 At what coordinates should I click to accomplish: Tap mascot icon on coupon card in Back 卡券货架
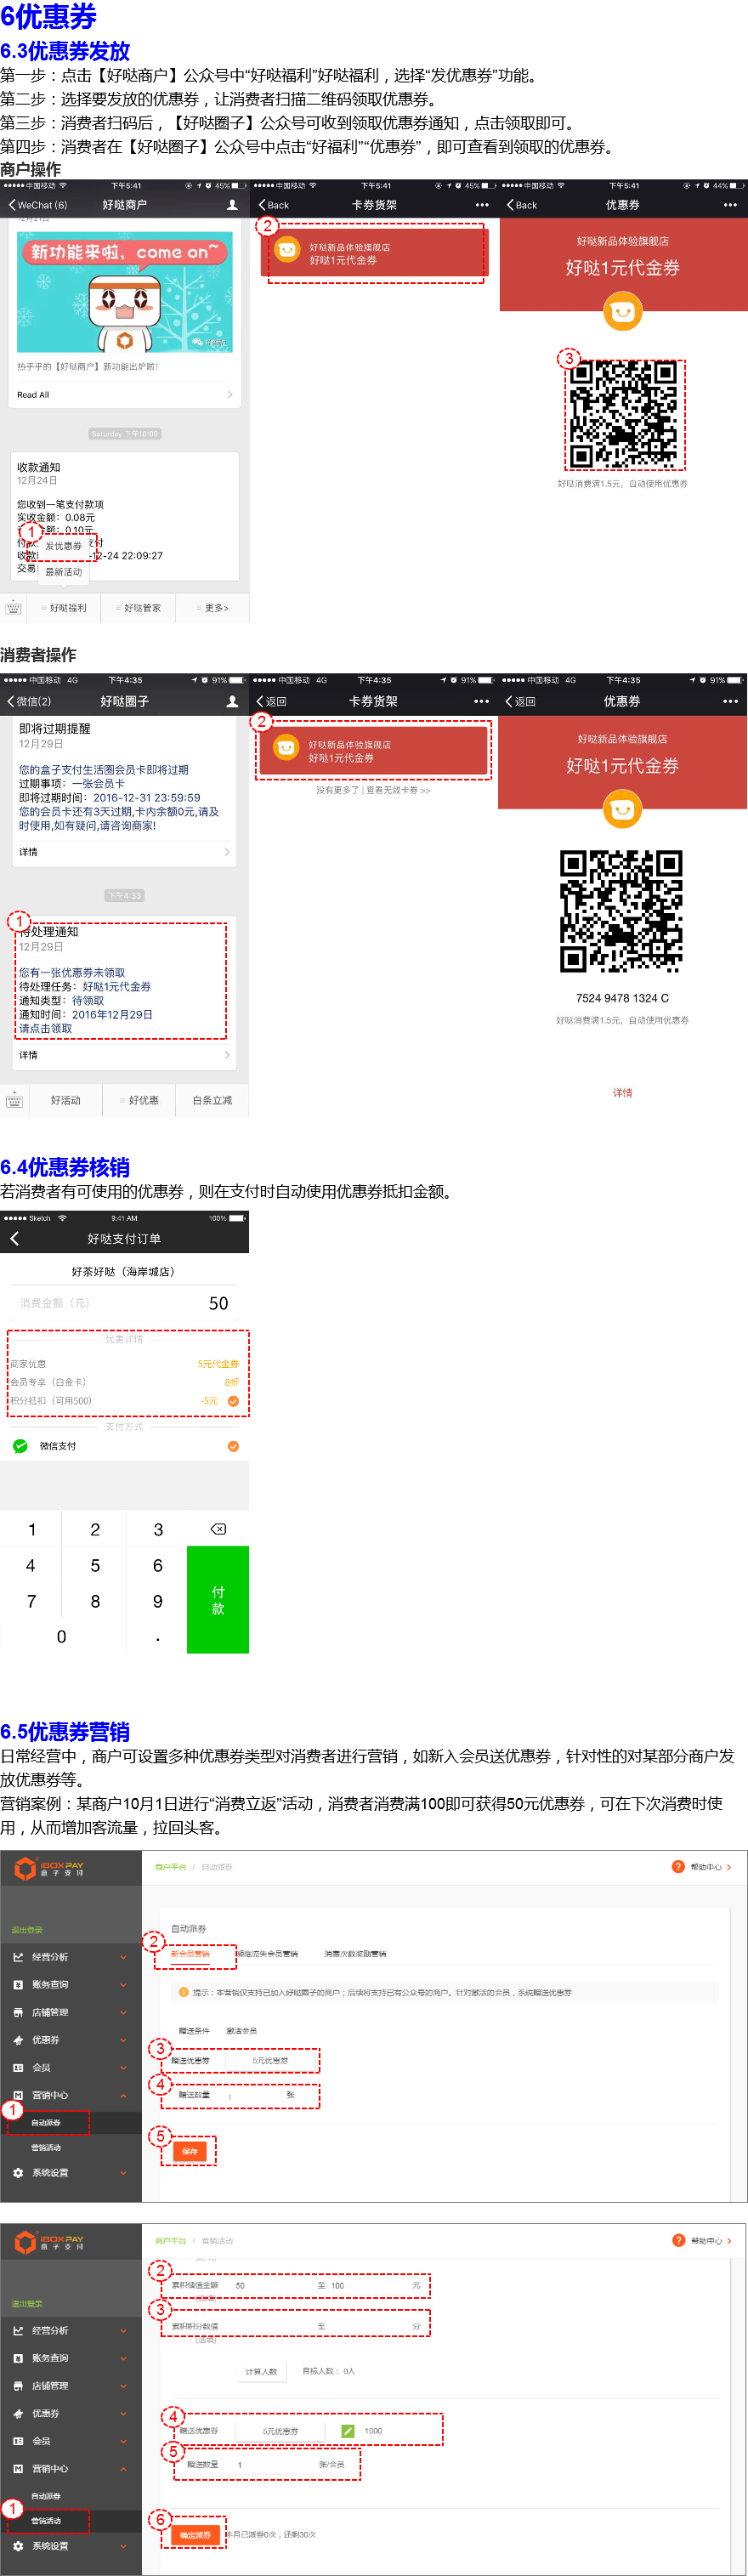(287, 250)
